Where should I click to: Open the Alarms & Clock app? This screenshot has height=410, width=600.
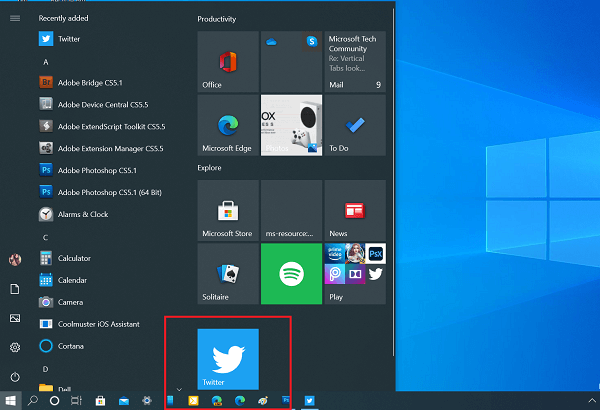(x=73, y=214)
